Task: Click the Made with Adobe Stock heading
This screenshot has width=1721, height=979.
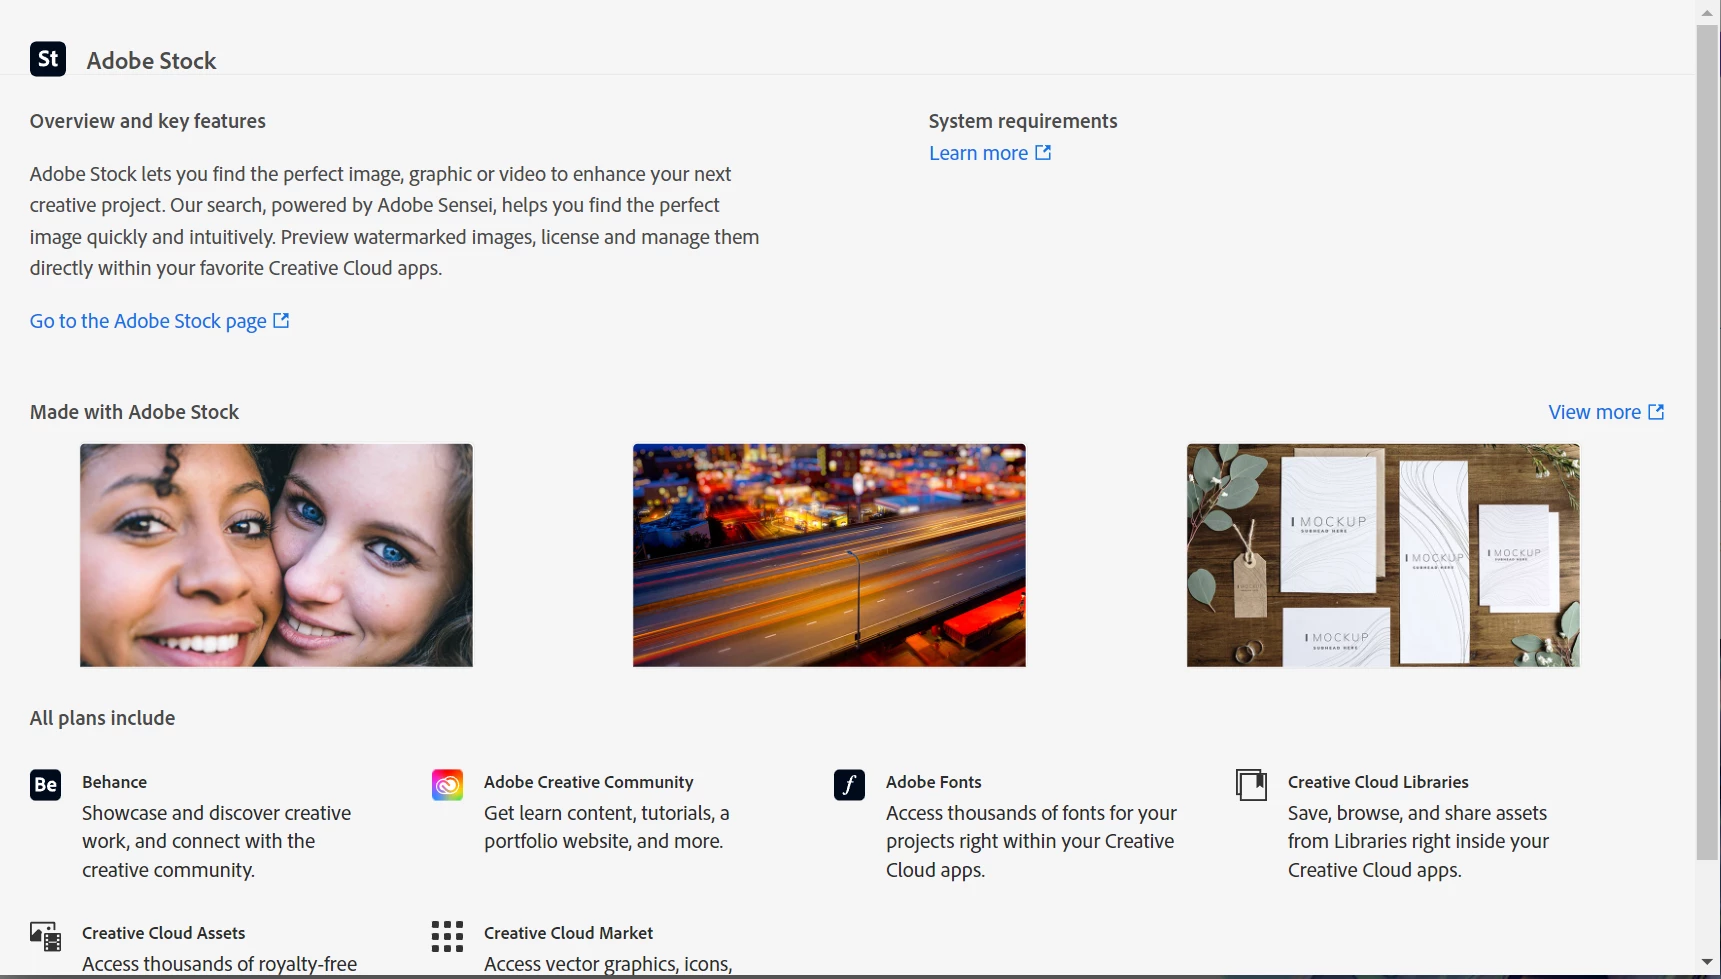Action: (x=134, y=412)
